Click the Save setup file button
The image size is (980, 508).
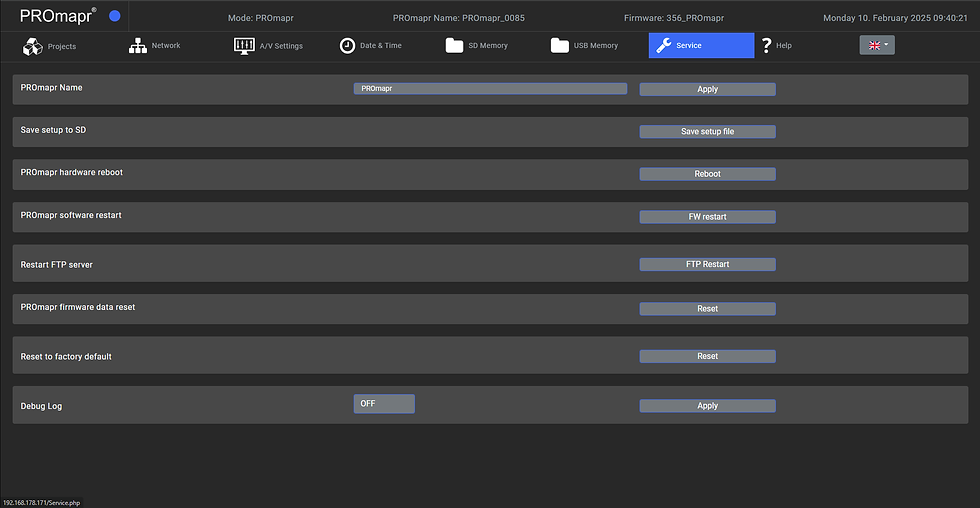[708, 131]
